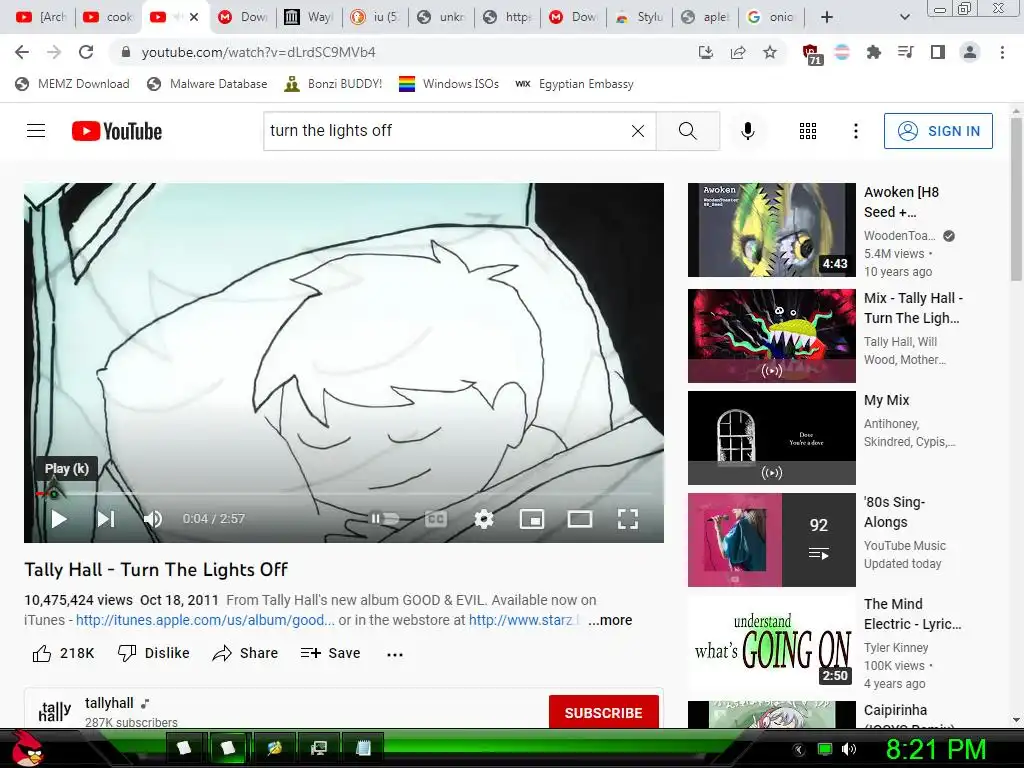This screenshot has height=768, width=1024.
Task: Enter fullscreen mode
Action: coord(628,519)
